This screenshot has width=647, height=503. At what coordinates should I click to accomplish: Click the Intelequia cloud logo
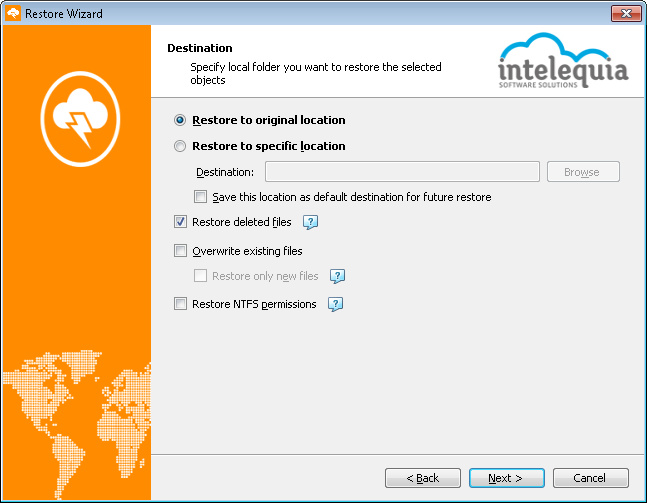[563, 61]
